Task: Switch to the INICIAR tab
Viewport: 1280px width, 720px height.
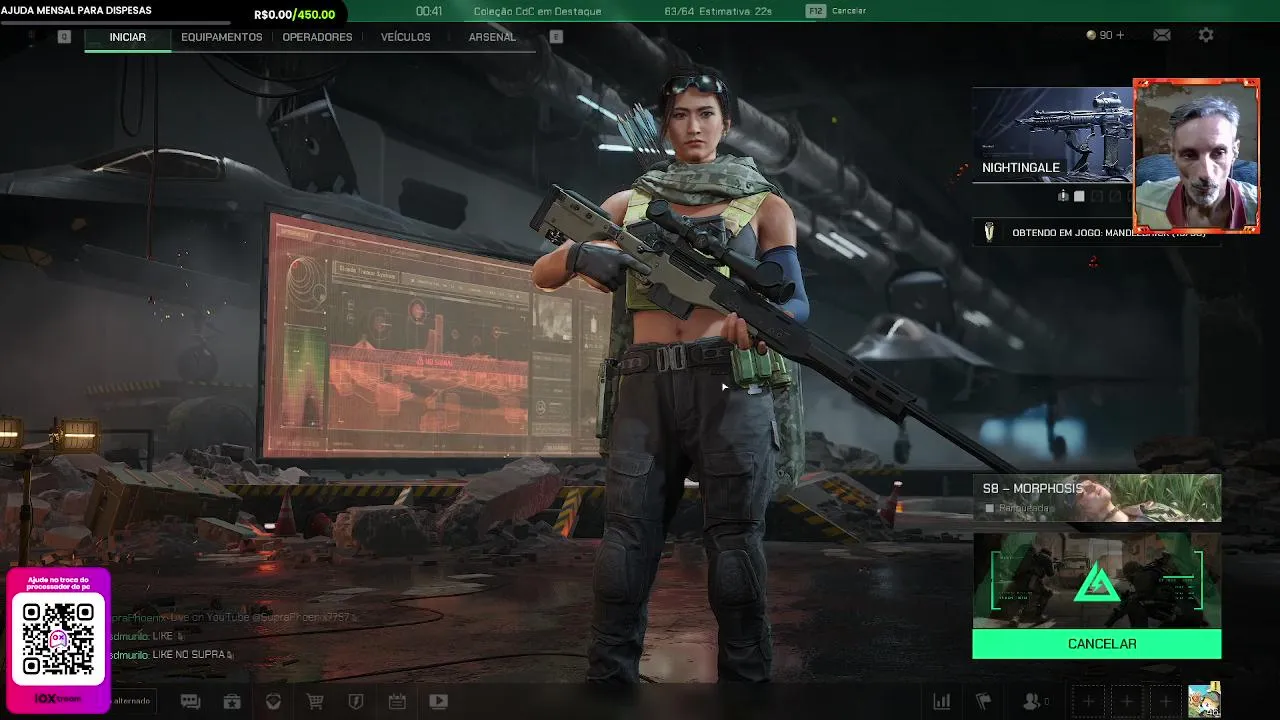Action: pos(128,37)
